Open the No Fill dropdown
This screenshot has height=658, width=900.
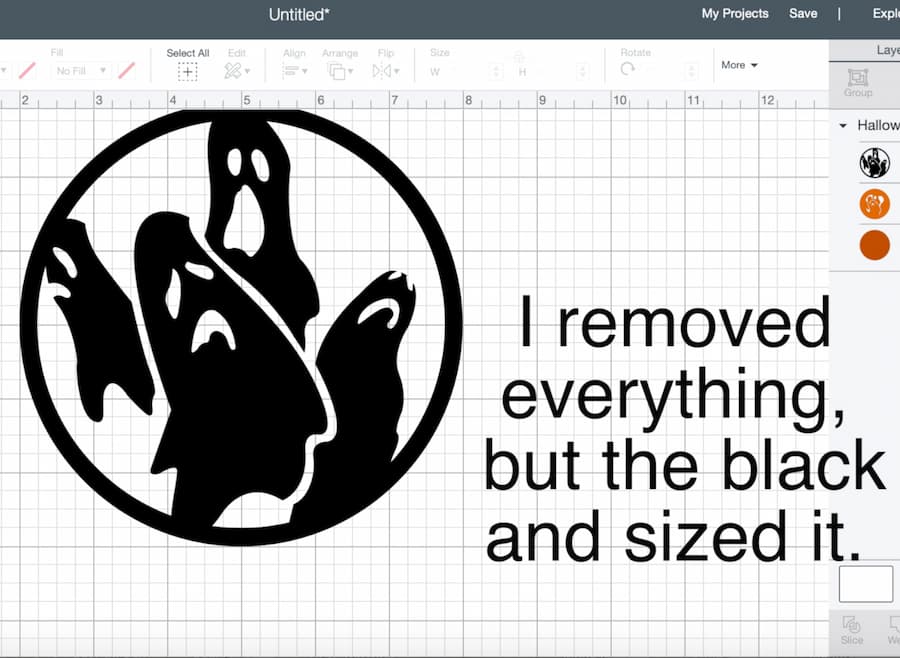tap(79, 70)
